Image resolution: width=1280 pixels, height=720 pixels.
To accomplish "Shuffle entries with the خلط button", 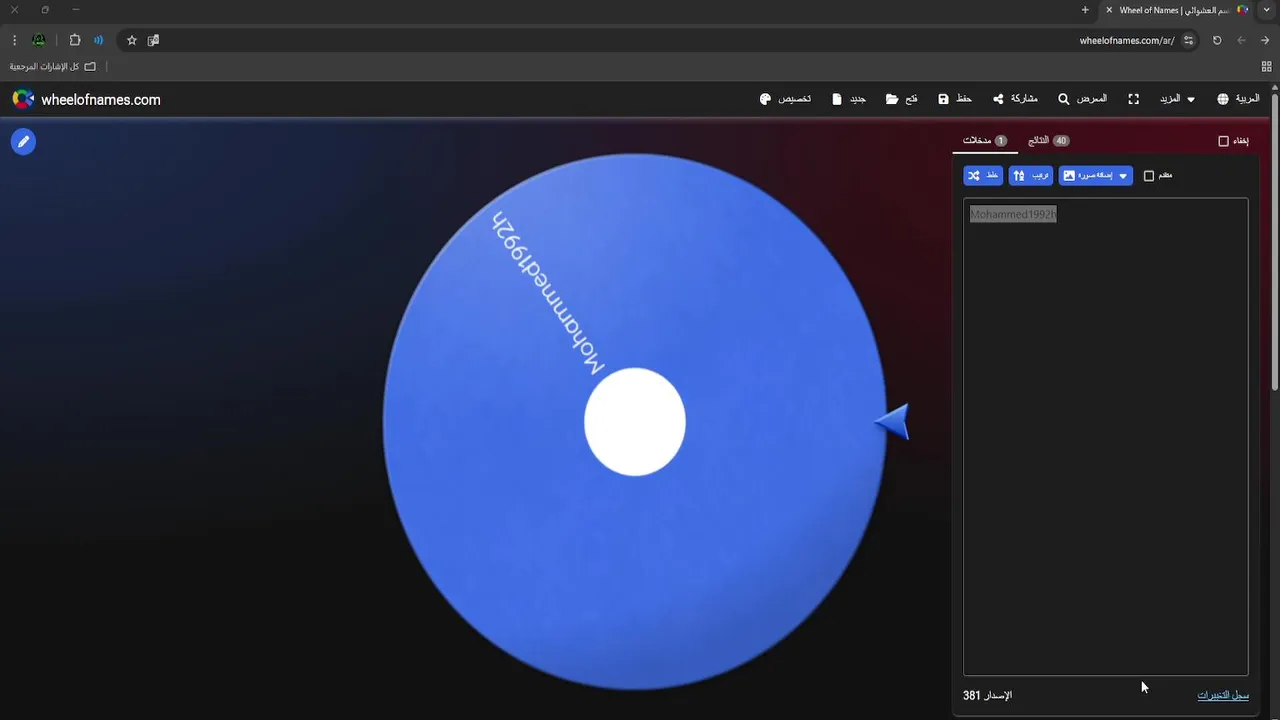I will [983, 176].
